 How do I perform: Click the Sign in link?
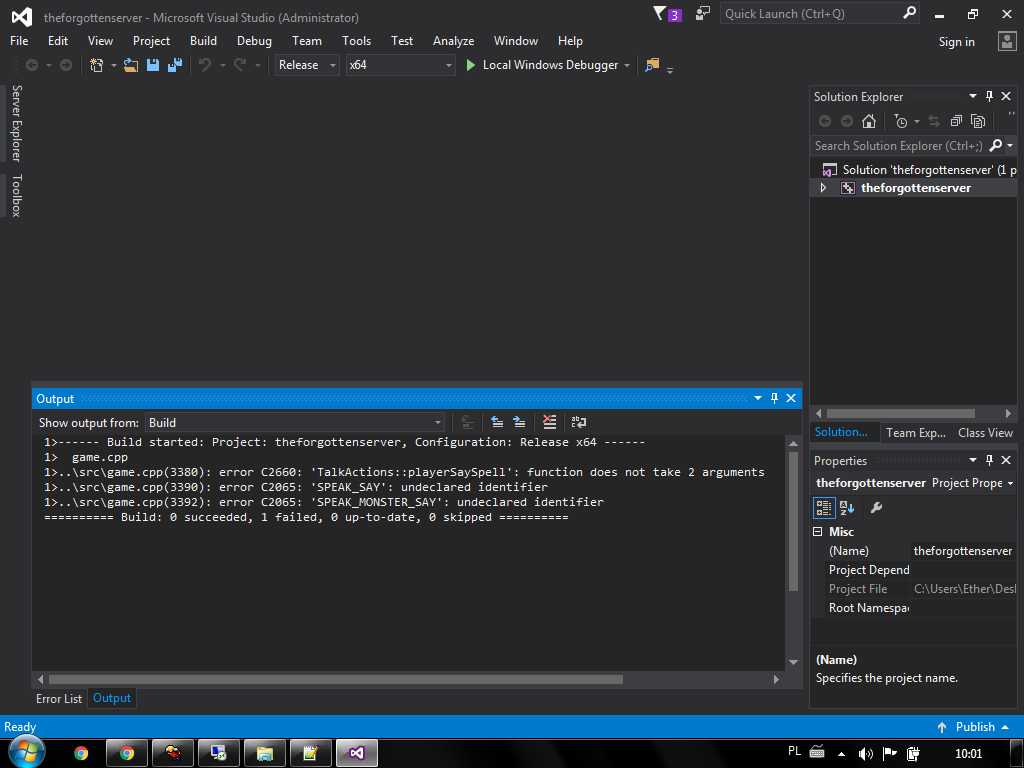point(956,42)
